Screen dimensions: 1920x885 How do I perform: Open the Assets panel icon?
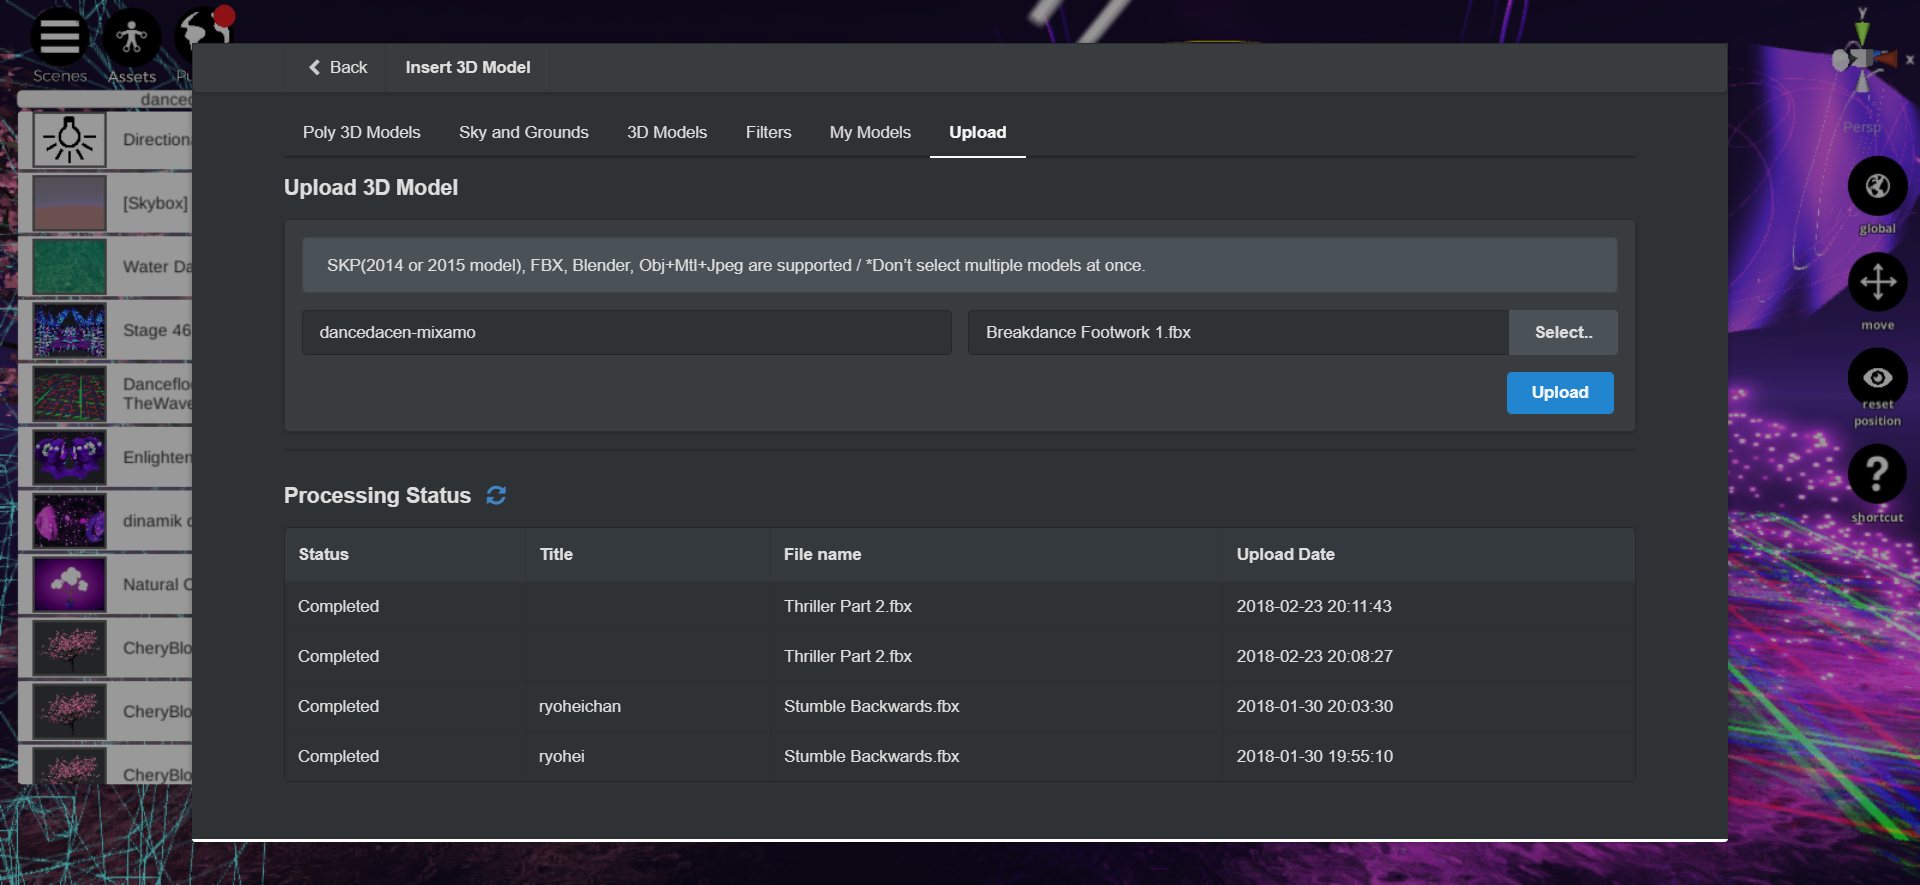pos(132,38)
